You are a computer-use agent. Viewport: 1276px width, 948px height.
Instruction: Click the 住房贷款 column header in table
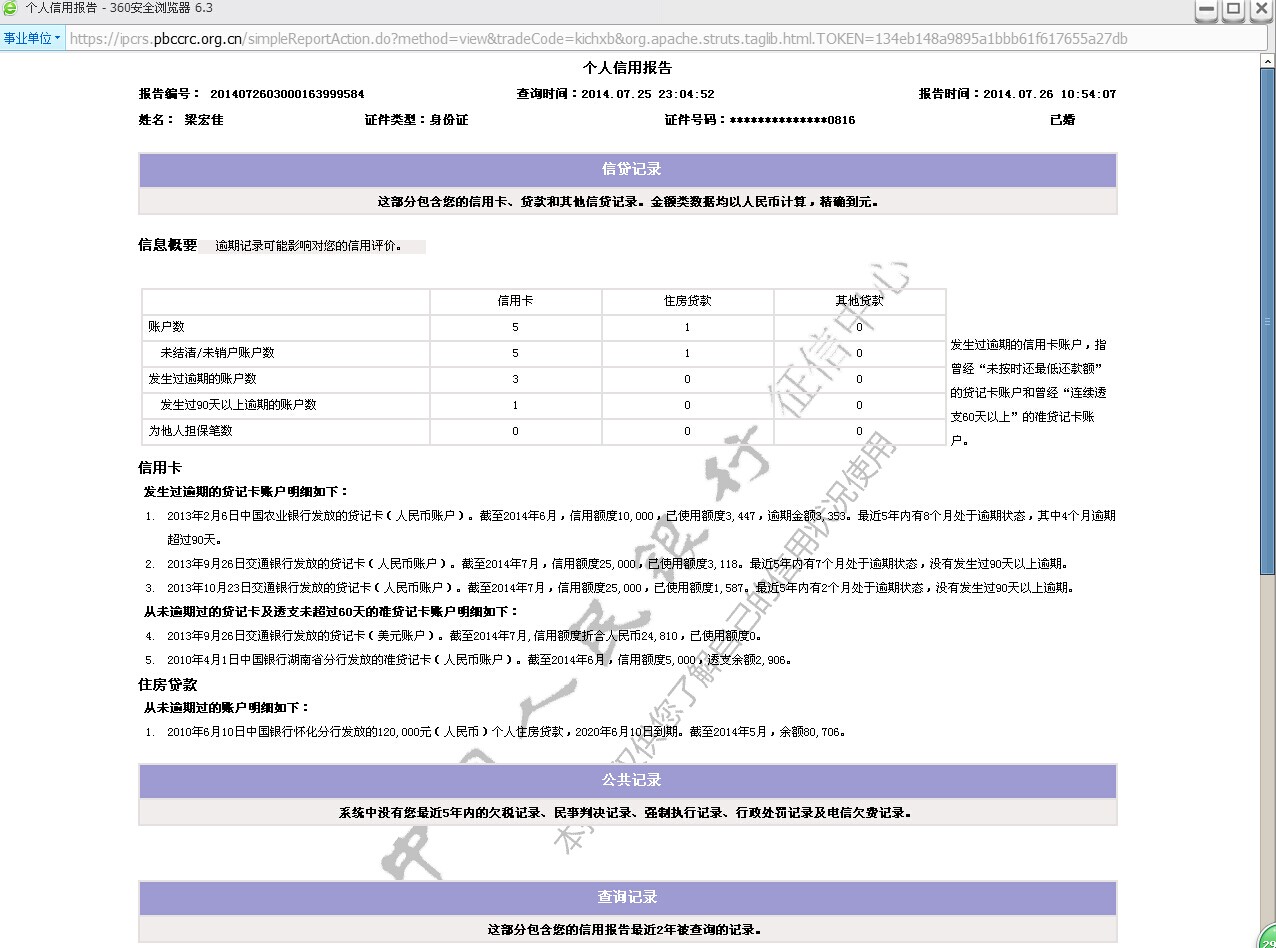[x=687, y=301]
